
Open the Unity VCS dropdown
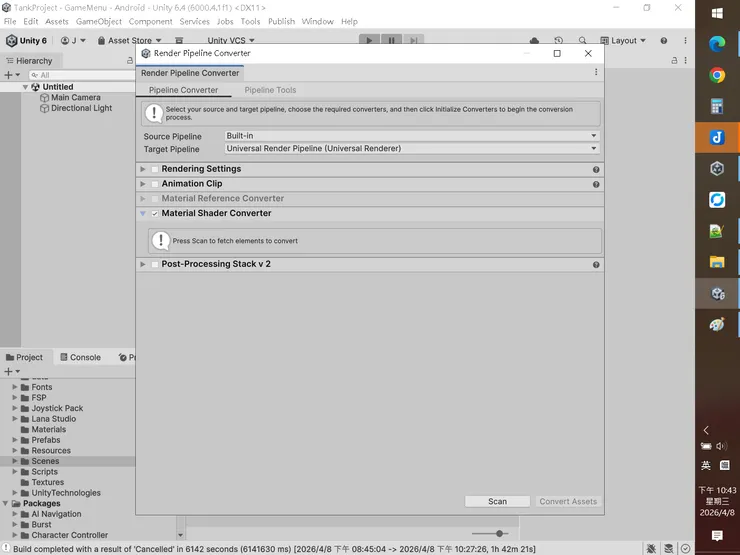click(x=231, y=41)
